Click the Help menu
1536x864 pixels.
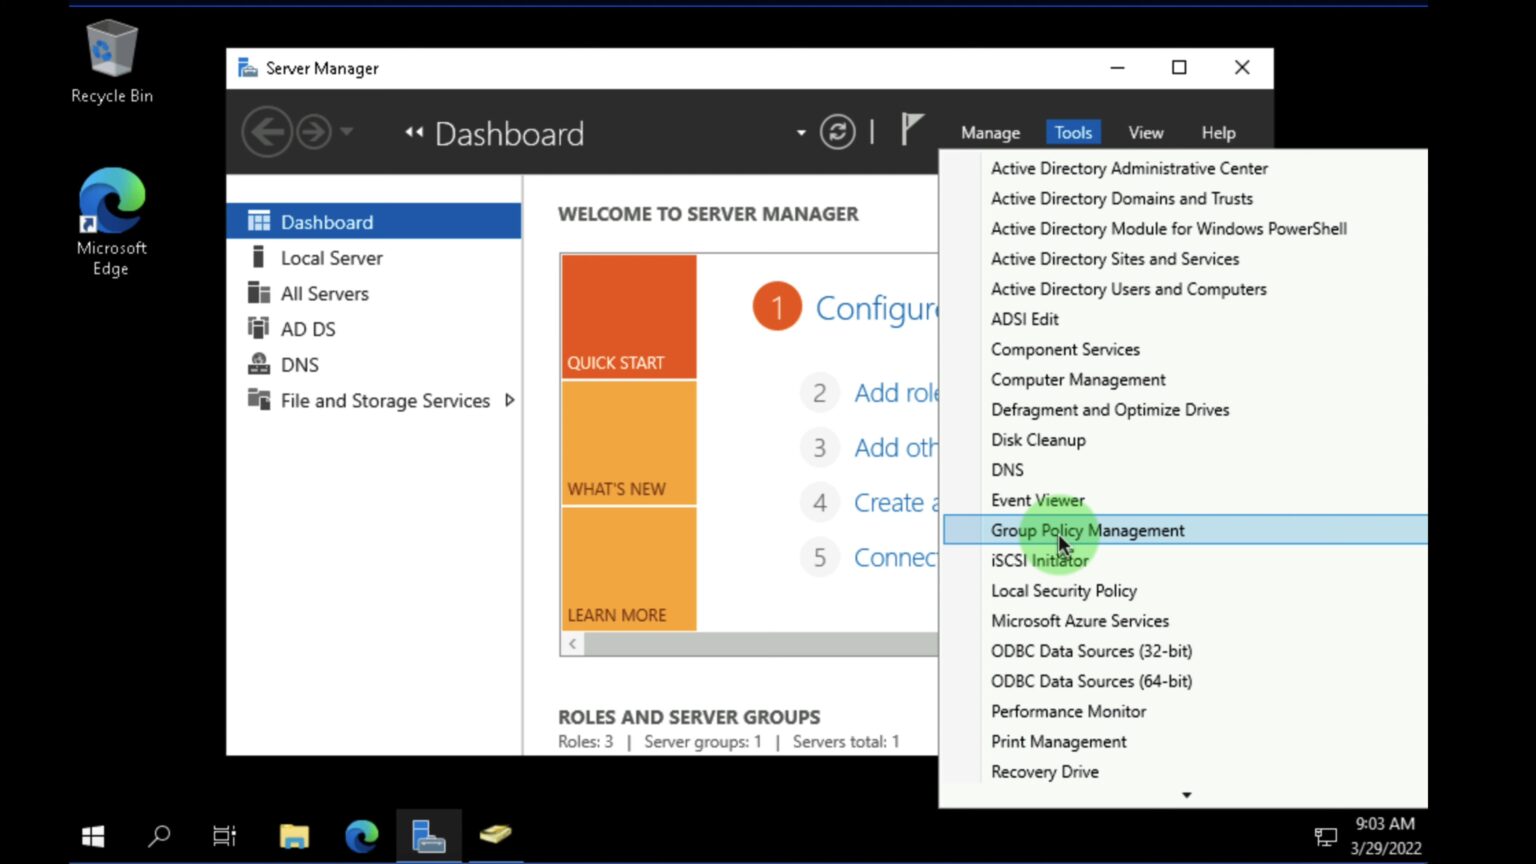point(1218,132)
